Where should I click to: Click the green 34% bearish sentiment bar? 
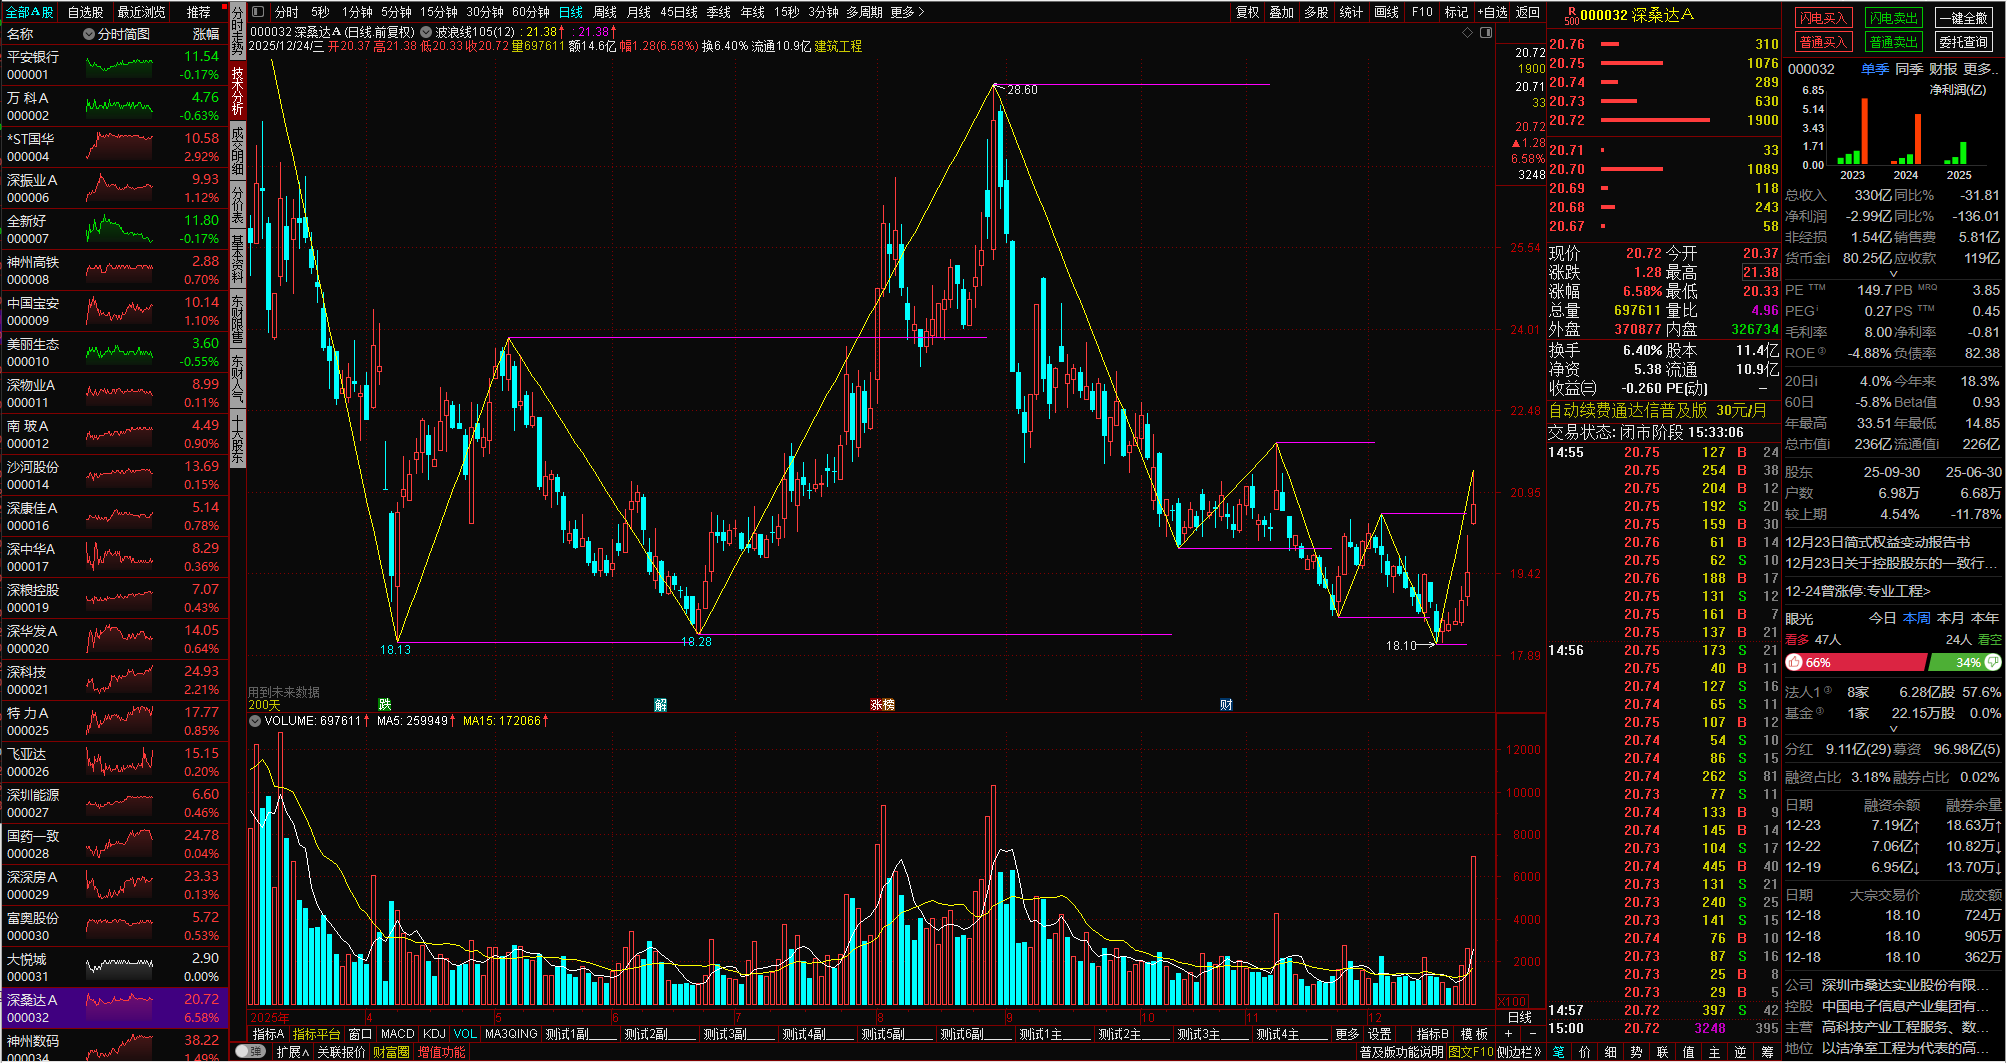click(x=1965, y=662)
